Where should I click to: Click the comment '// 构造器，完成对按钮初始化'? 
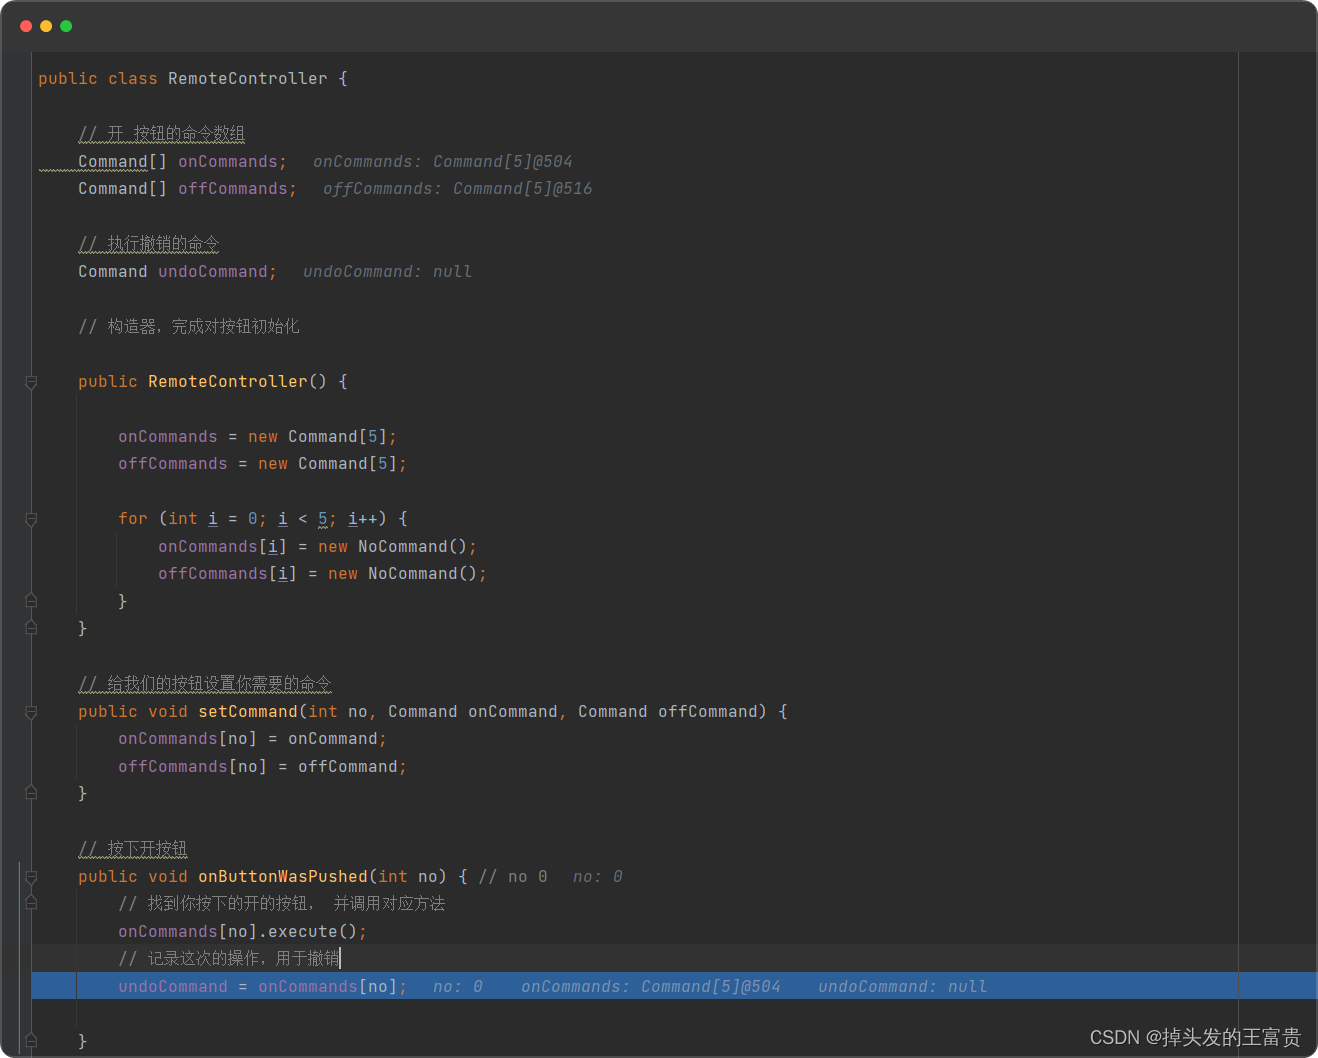(189, 327)
